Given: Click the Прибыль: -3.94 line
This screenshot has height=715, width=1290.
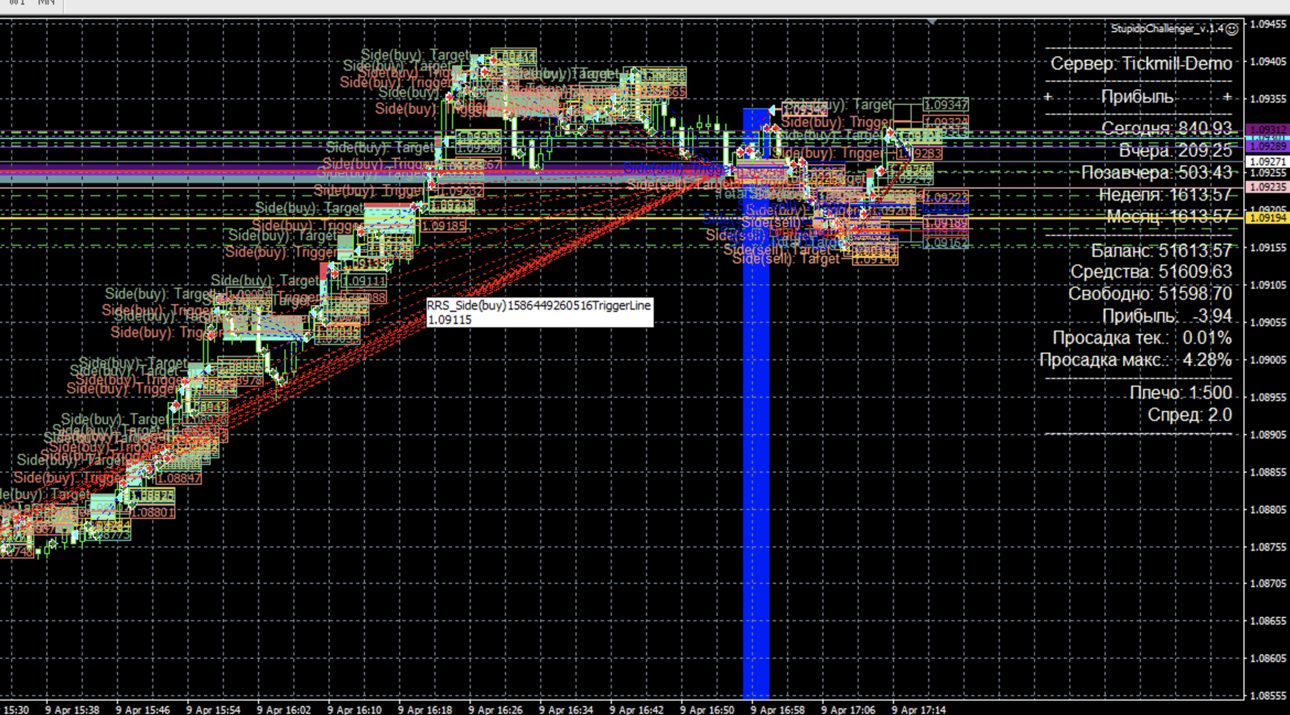Looking at the screenshot, I should pos(1165,316).
